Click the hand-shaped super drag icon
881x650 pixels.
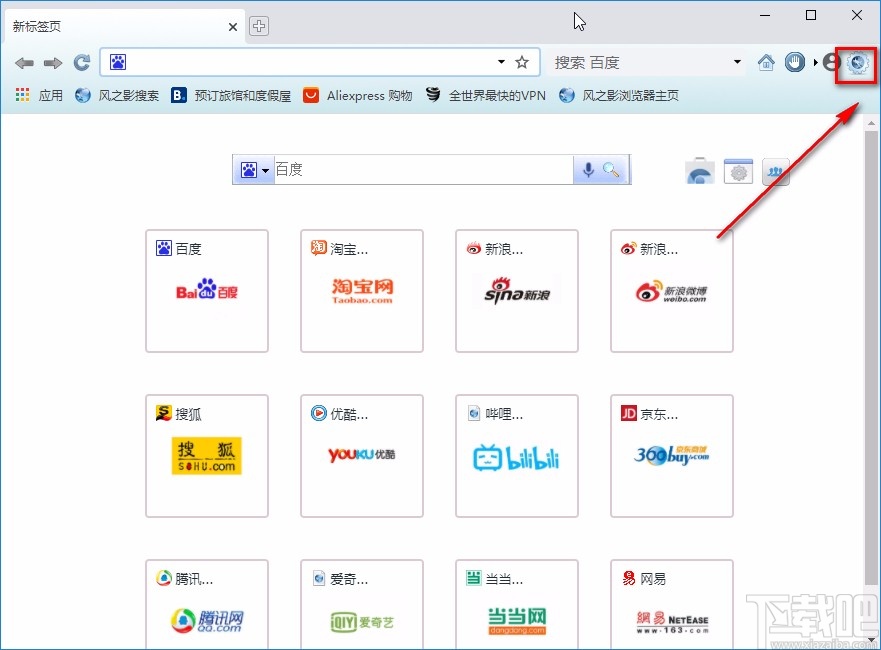coord(794,62)
